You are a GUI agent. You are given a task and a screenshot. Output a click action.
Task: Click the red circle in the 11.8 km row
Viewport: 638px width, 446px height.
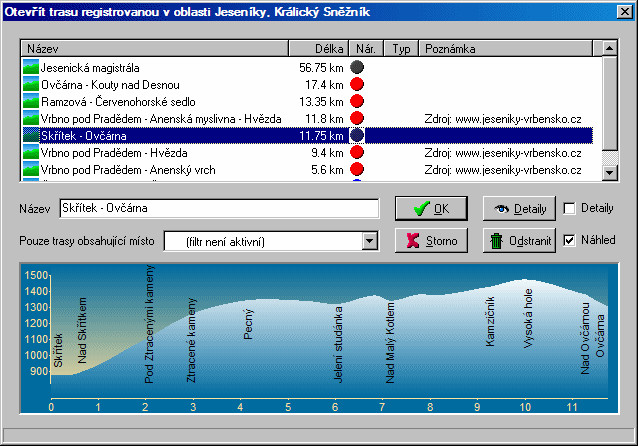[x=357, y=118]
